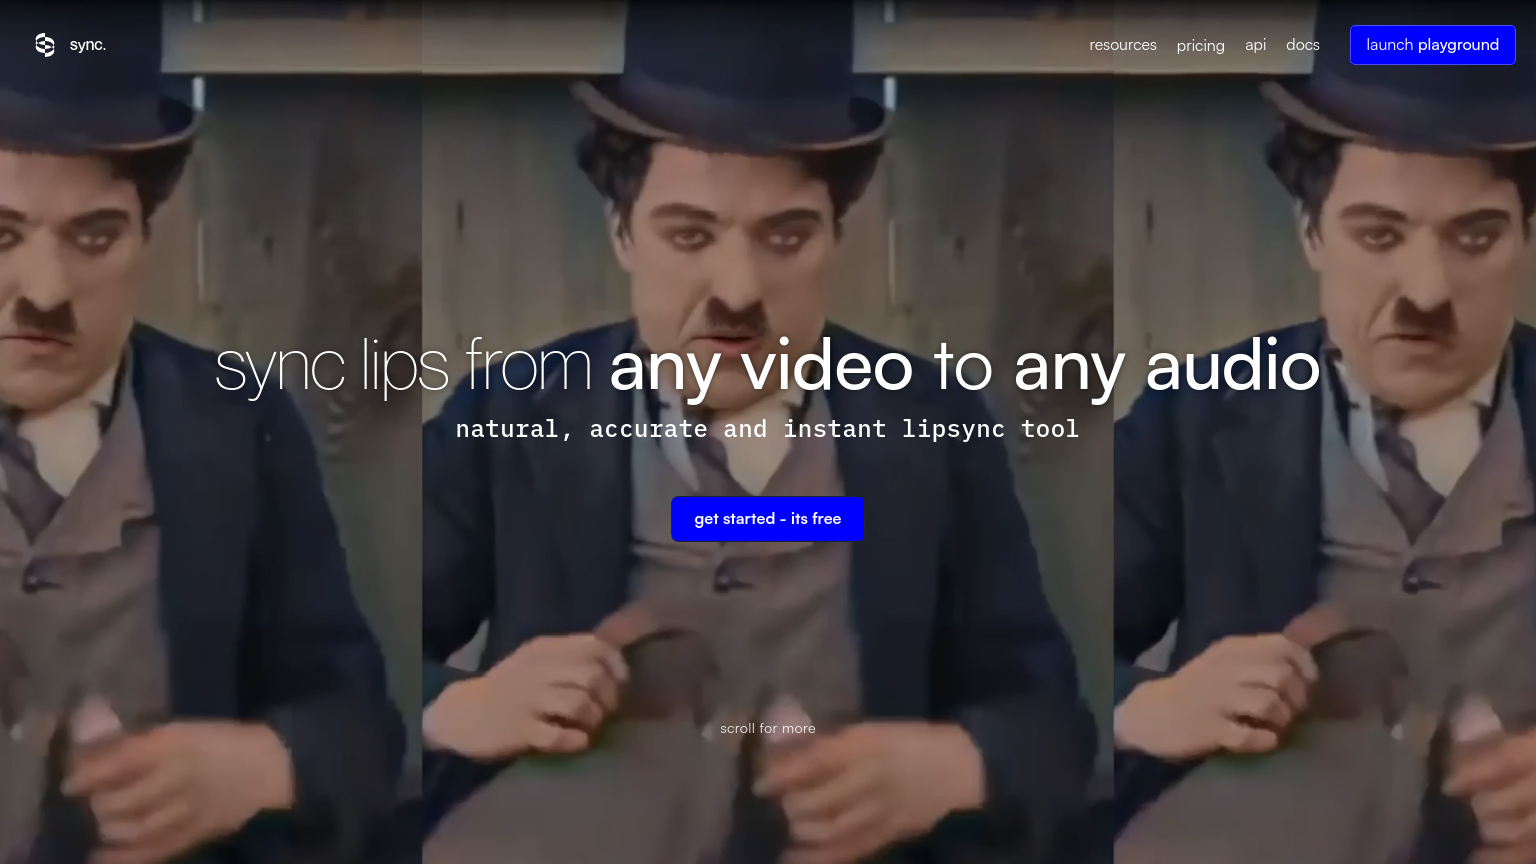
Task: Click 'get started - its free'
Action: [767, 519]
